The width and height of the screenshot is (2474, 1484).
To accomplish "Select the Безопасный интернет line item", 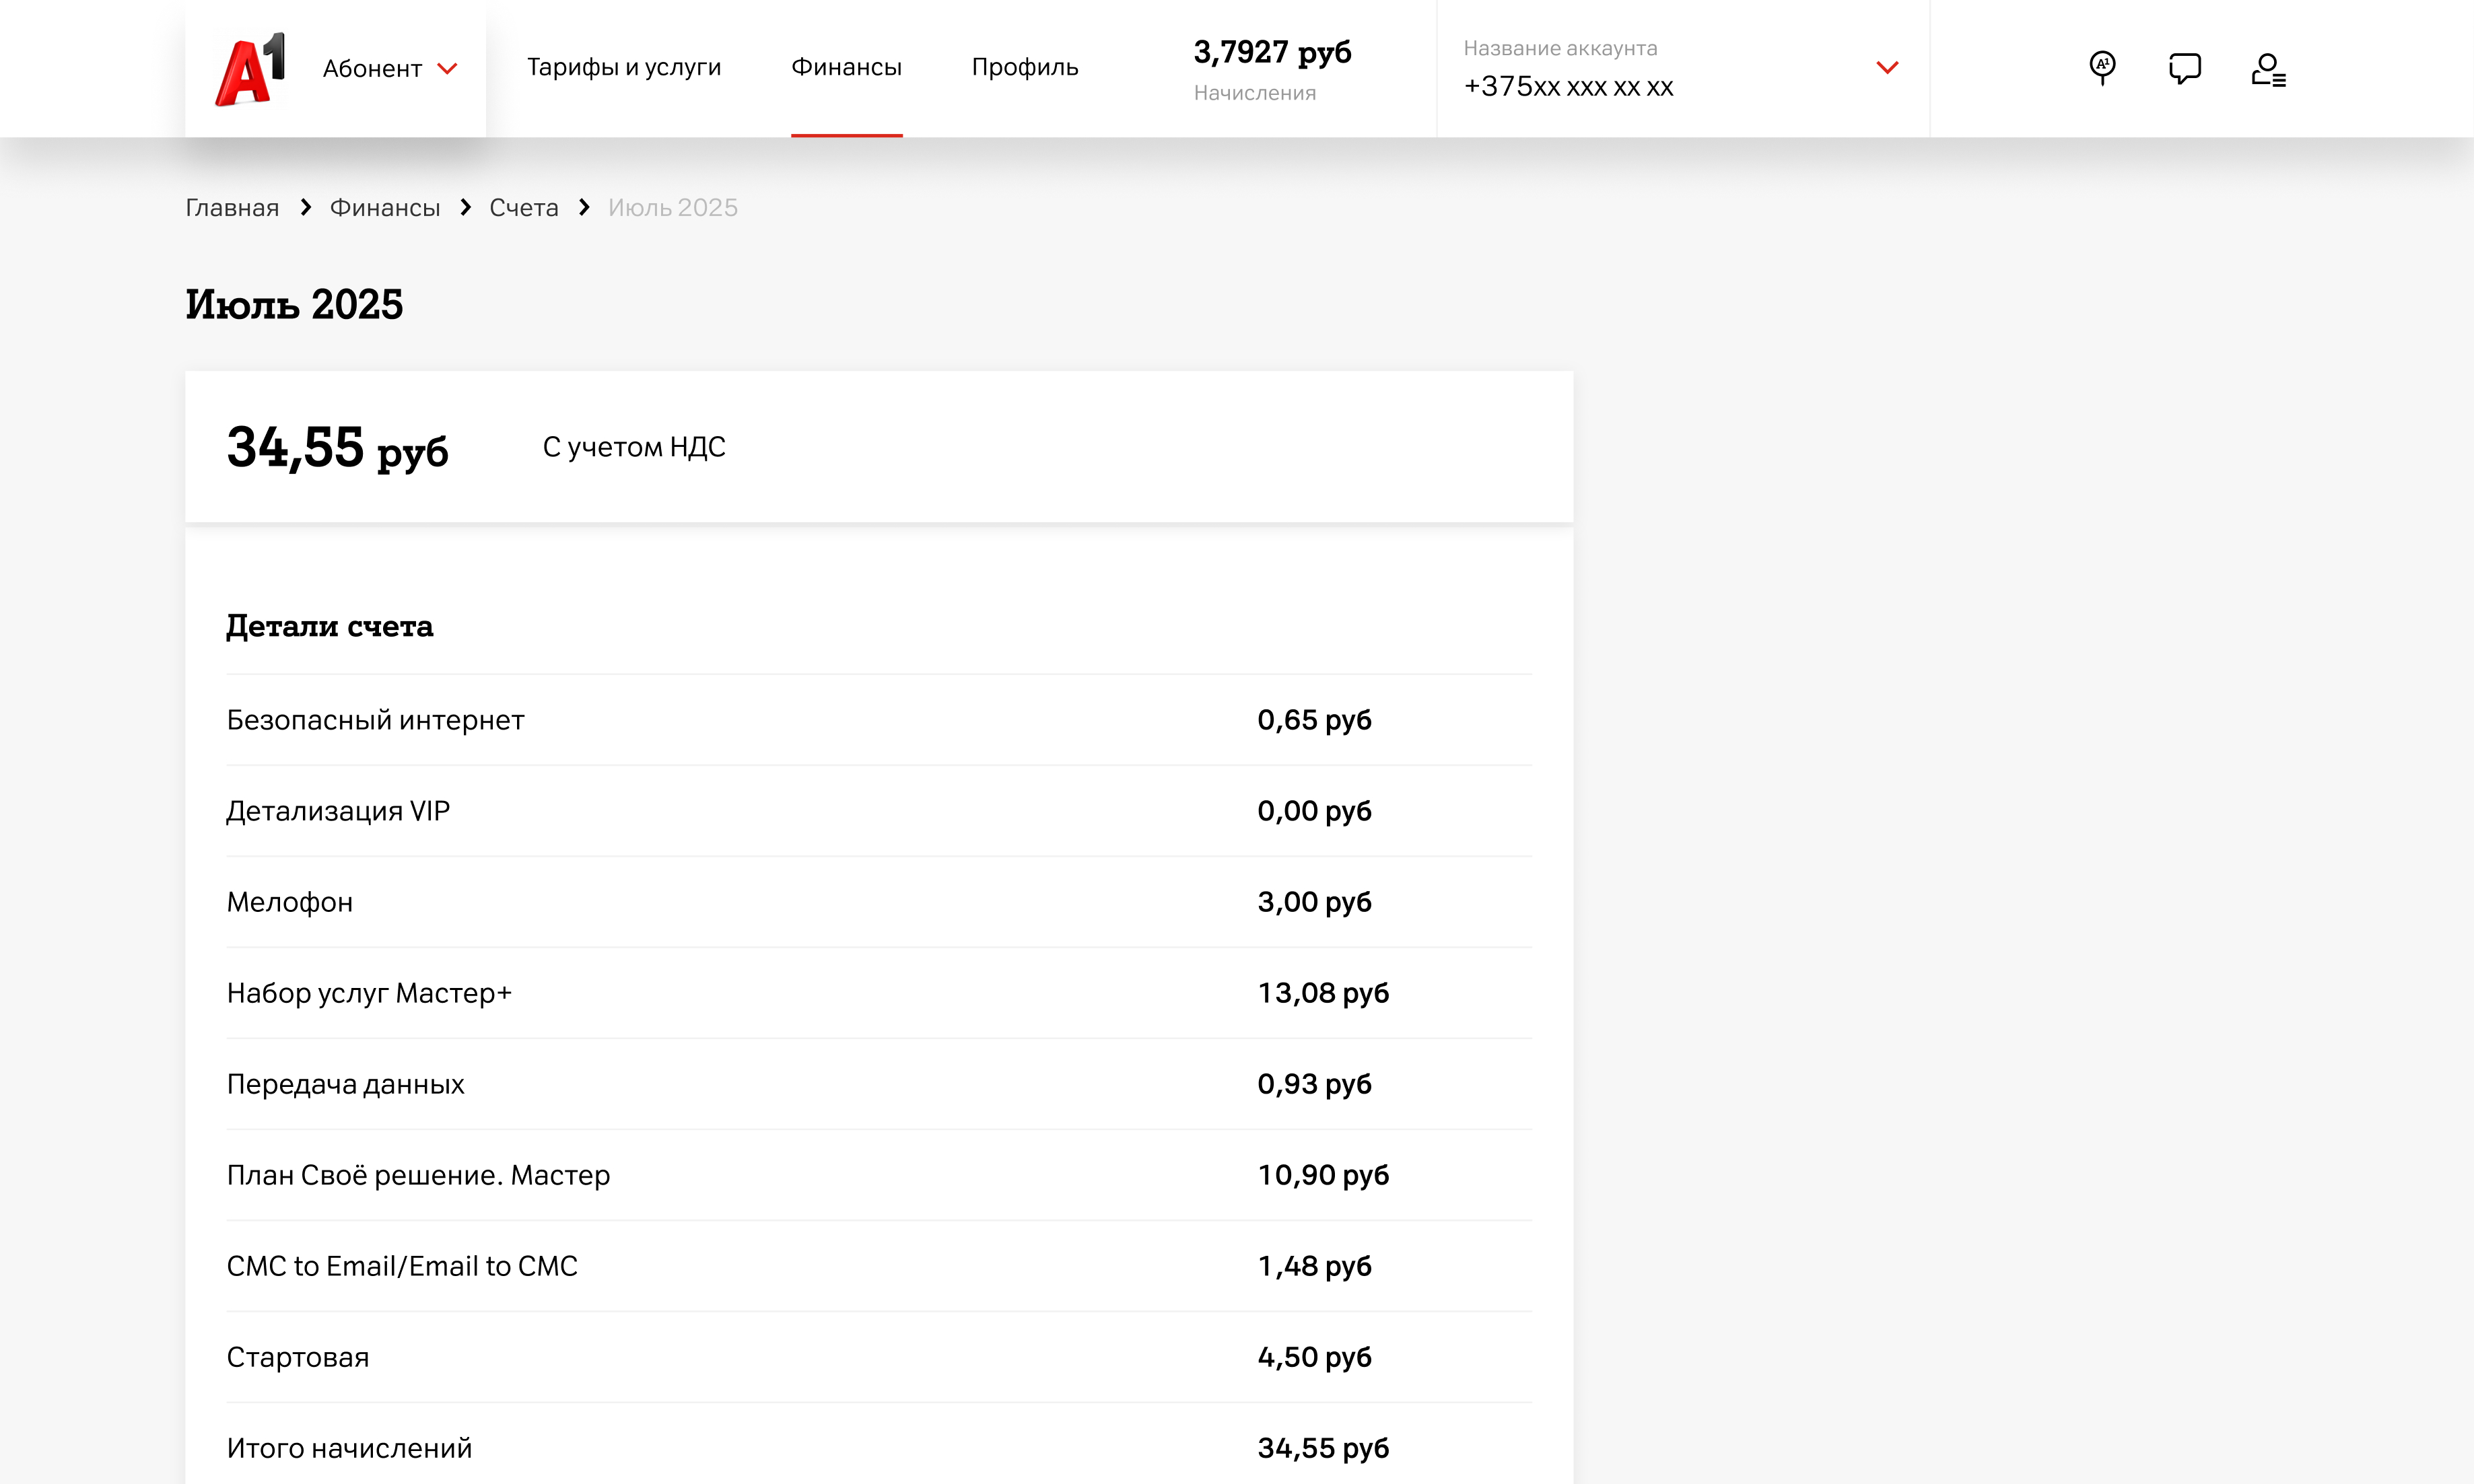I will 375,720.
